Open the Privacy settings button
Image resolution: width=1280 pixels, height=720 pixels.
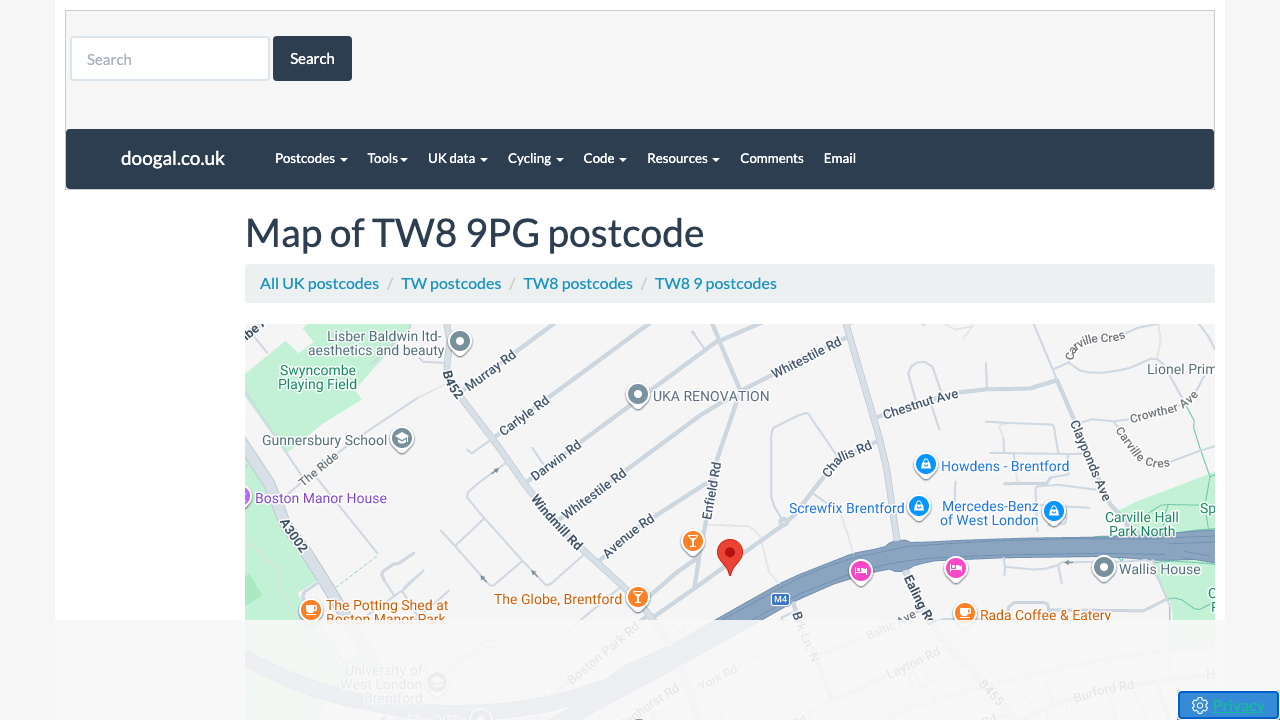[x=1228, y=705]
